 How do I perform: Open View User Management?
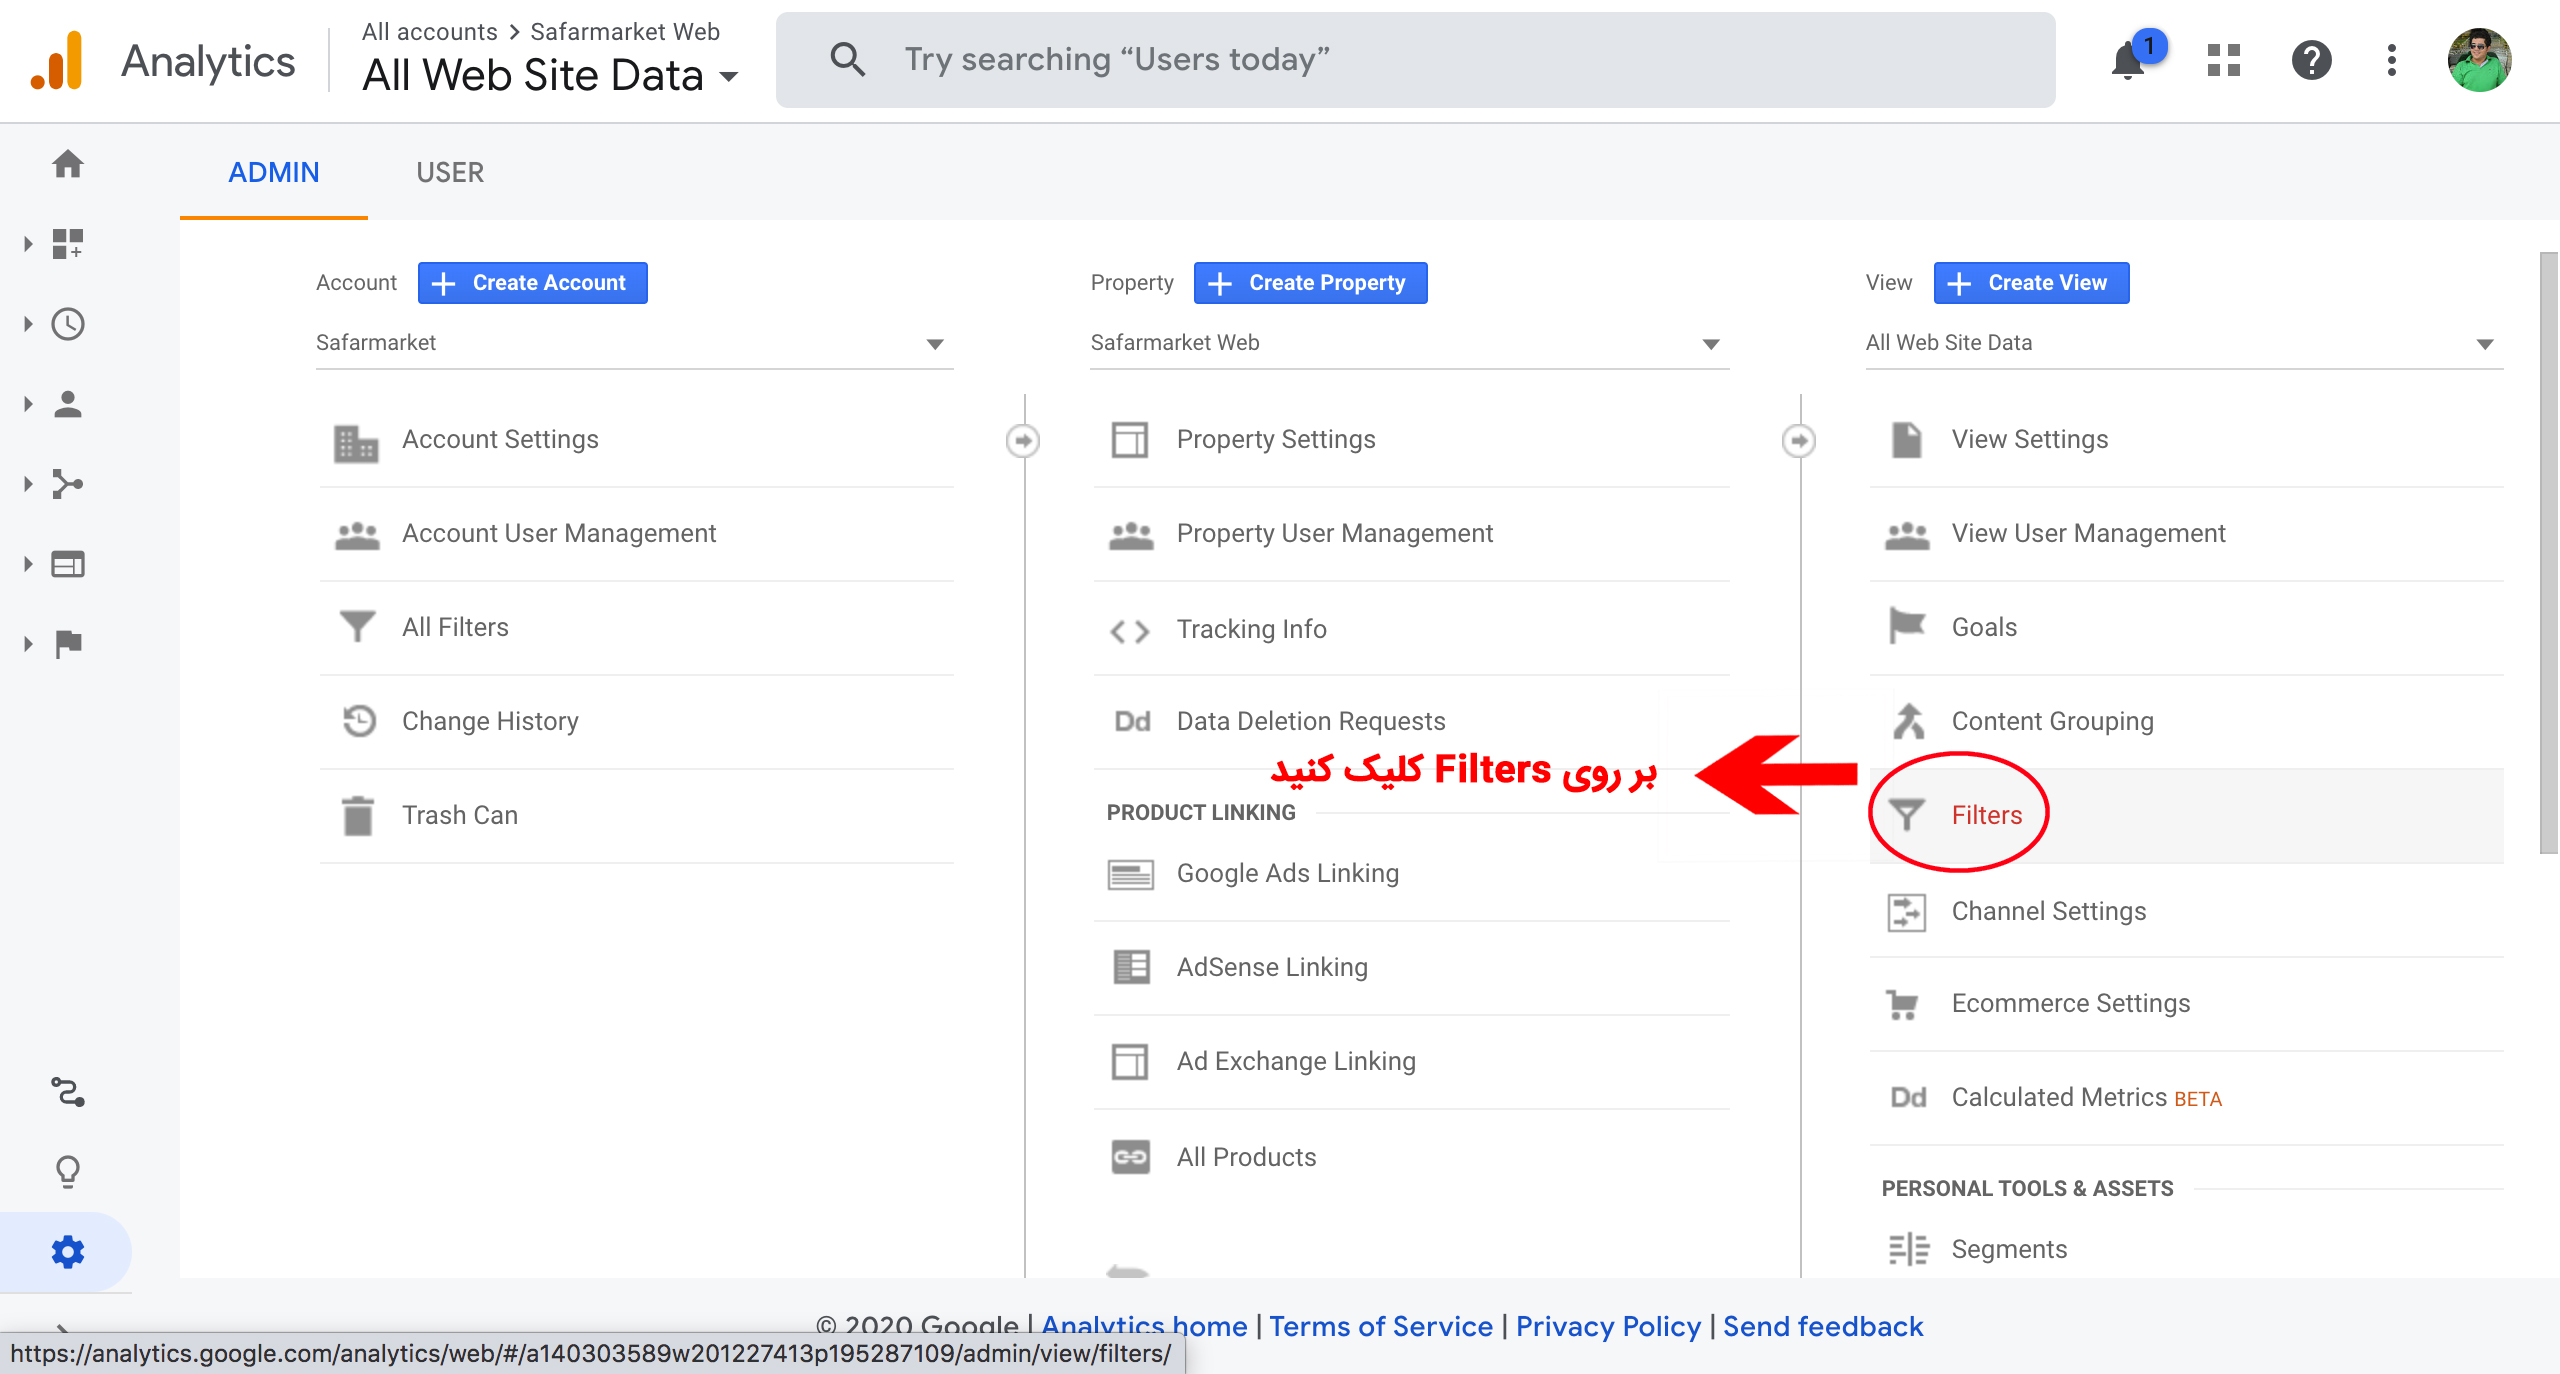[x=2186, y=534]
